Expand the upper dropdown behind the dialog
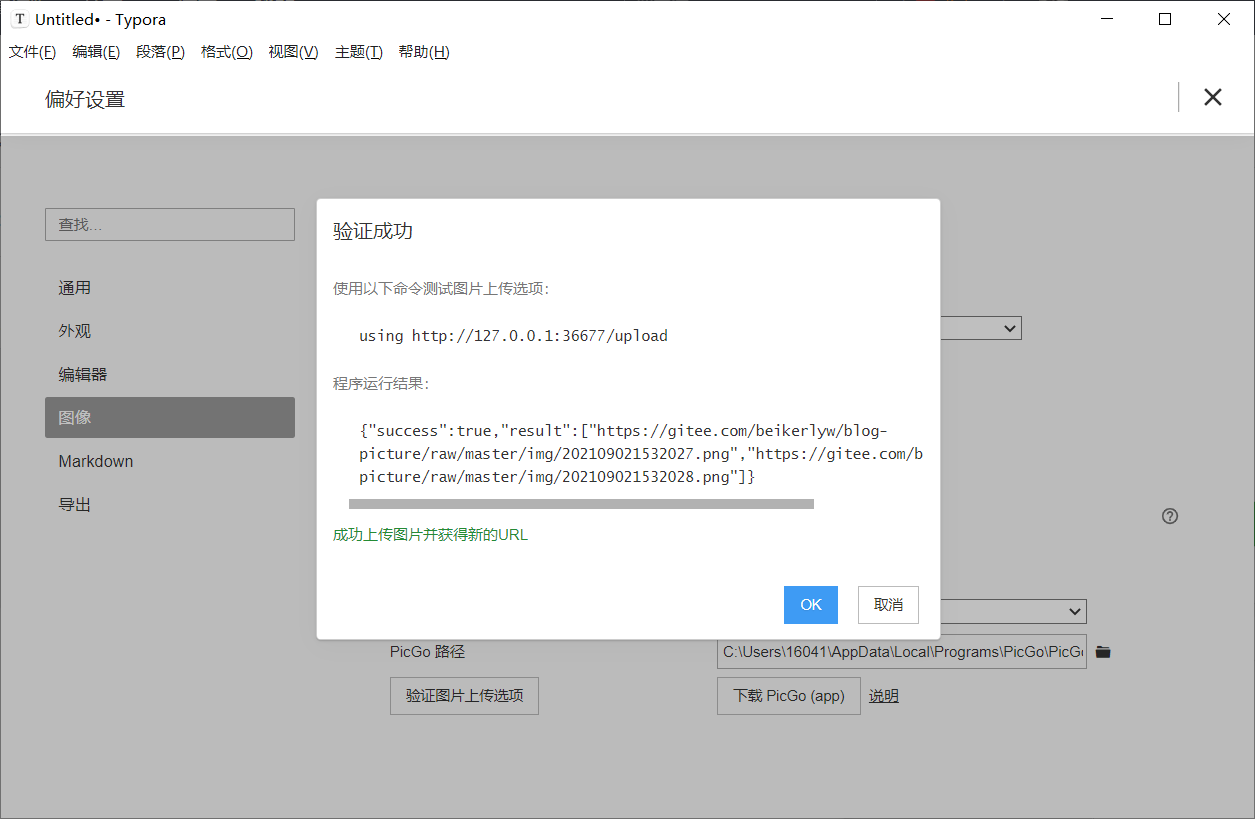Screen dimensions: 1255x819 (980, 328)
